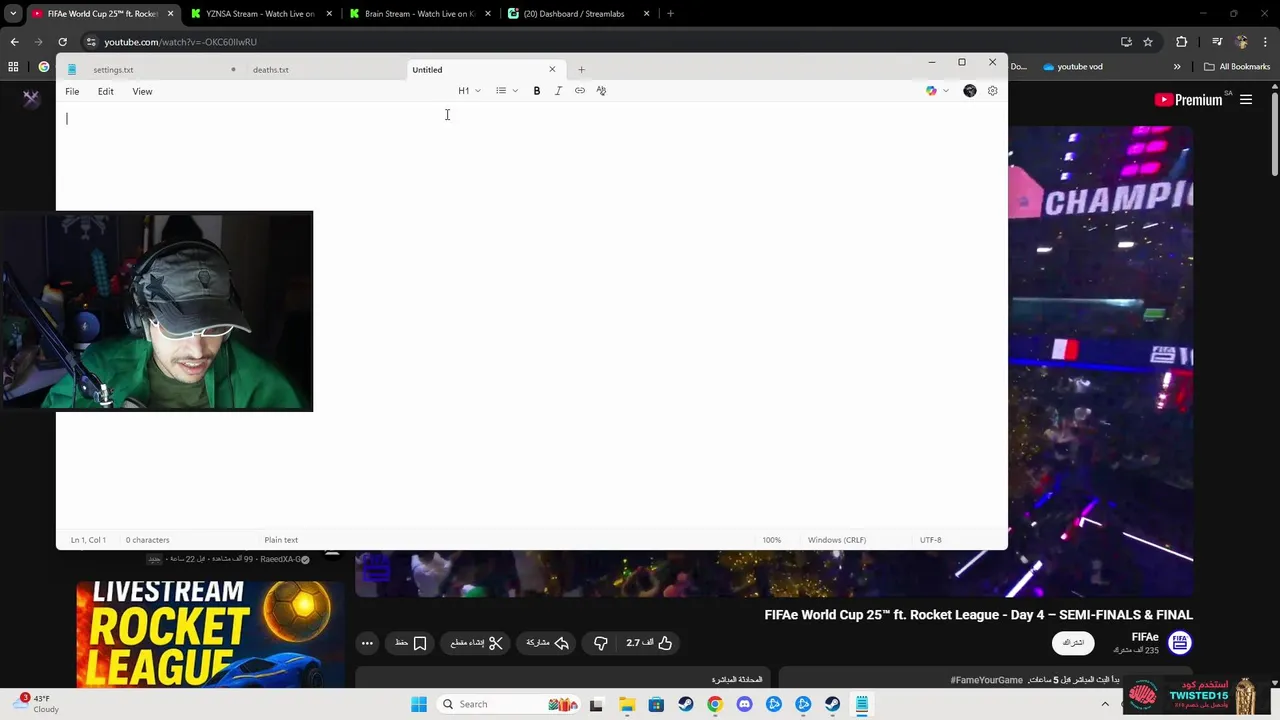The image size is (1280, 720).
Task: Open YouTube hamburger guide menu
Action: [1246, 100]
